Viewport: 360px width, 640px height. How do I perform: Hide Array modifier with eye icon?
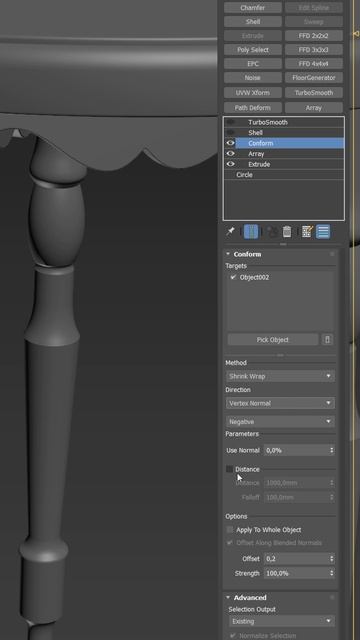point(231,154)
